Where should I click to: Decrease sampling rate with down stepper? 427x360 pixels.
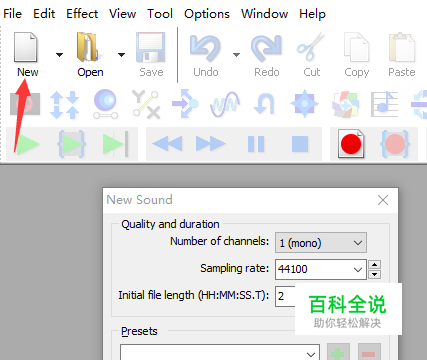point(375,274)
